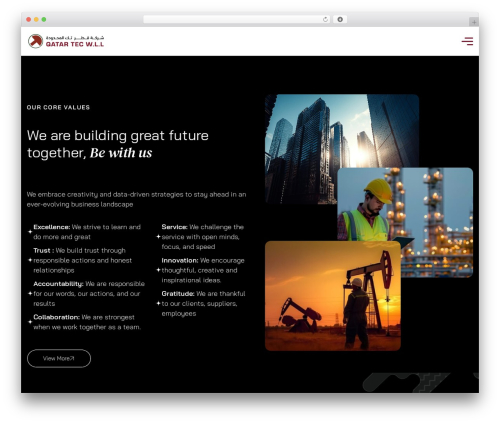Minimize the window with the yellow button

36,20
